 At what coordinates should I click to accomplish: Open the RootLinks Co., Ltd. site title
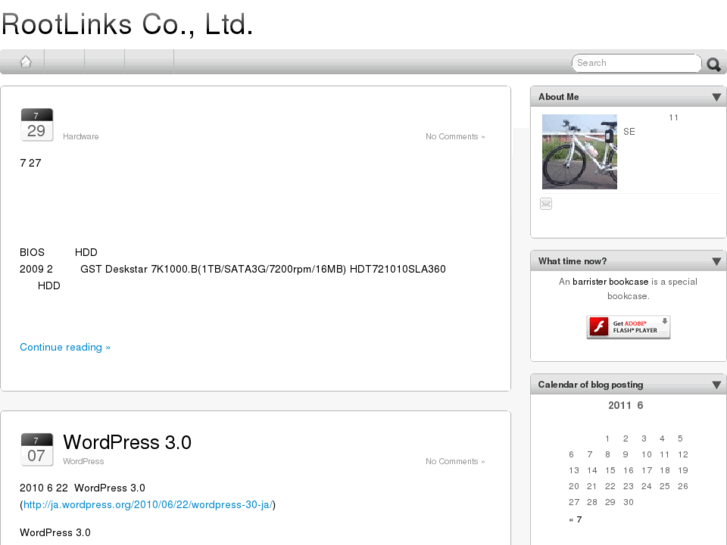(x=128, y=24)
